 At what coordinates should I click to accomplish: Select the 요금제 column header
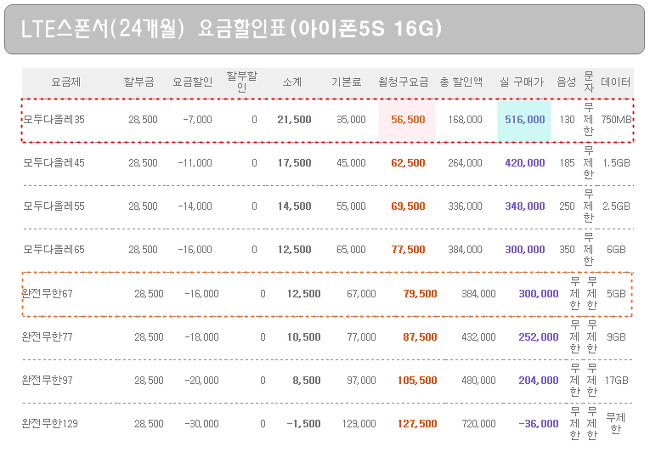point(66,82)
